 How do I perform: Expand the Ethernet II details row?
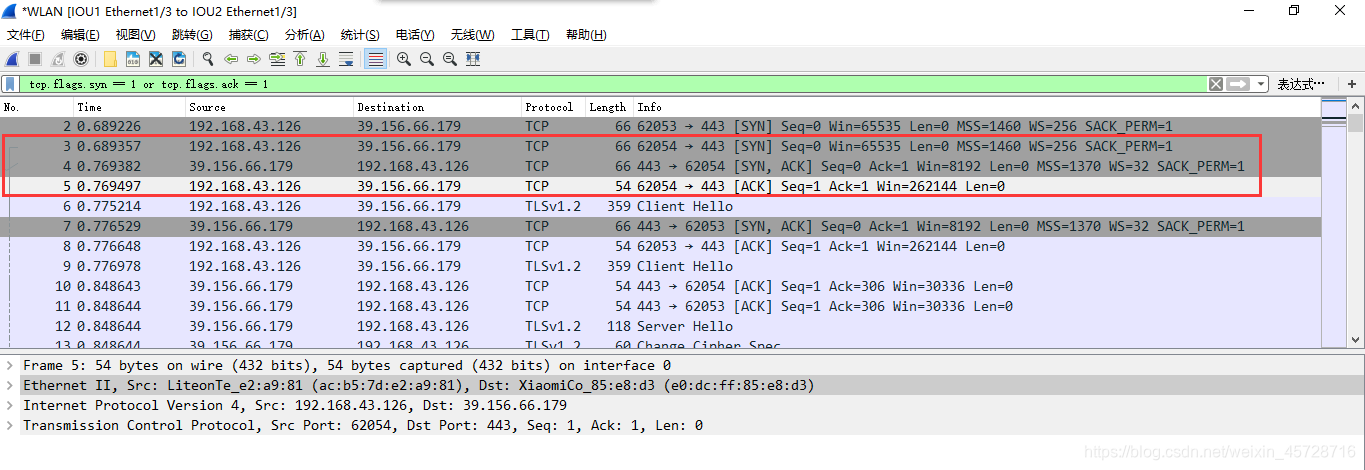[10, 386]
